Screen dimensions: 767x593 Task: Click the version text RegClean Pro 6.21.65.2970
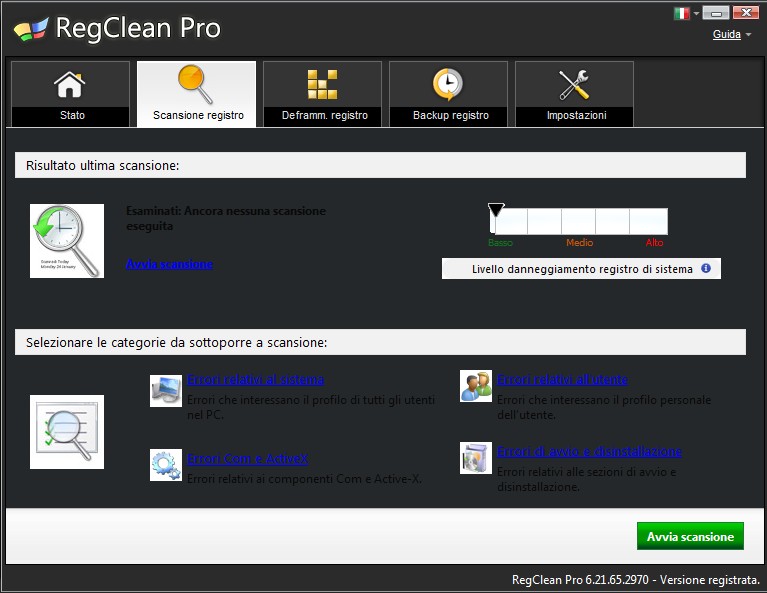tap(580, 580)
